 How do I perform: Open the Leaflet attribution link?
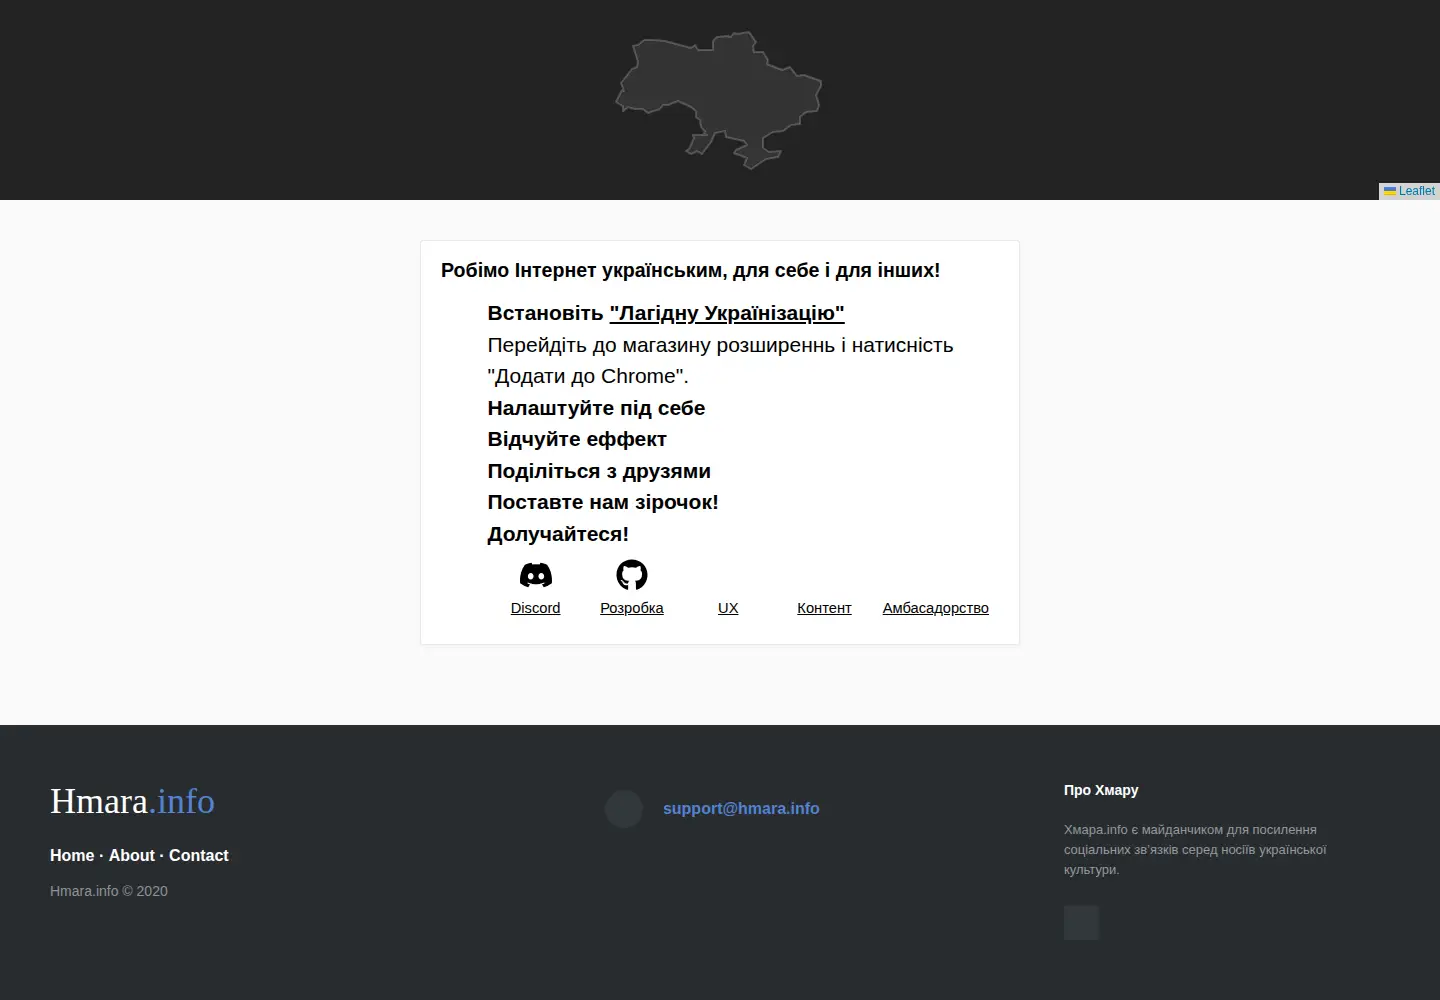coord(1416,191)
